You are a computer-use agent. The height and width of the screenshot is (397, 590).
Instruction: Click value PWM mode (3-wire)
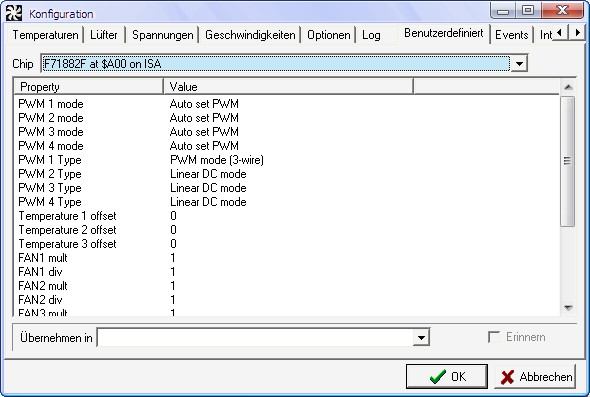(217, 160)
